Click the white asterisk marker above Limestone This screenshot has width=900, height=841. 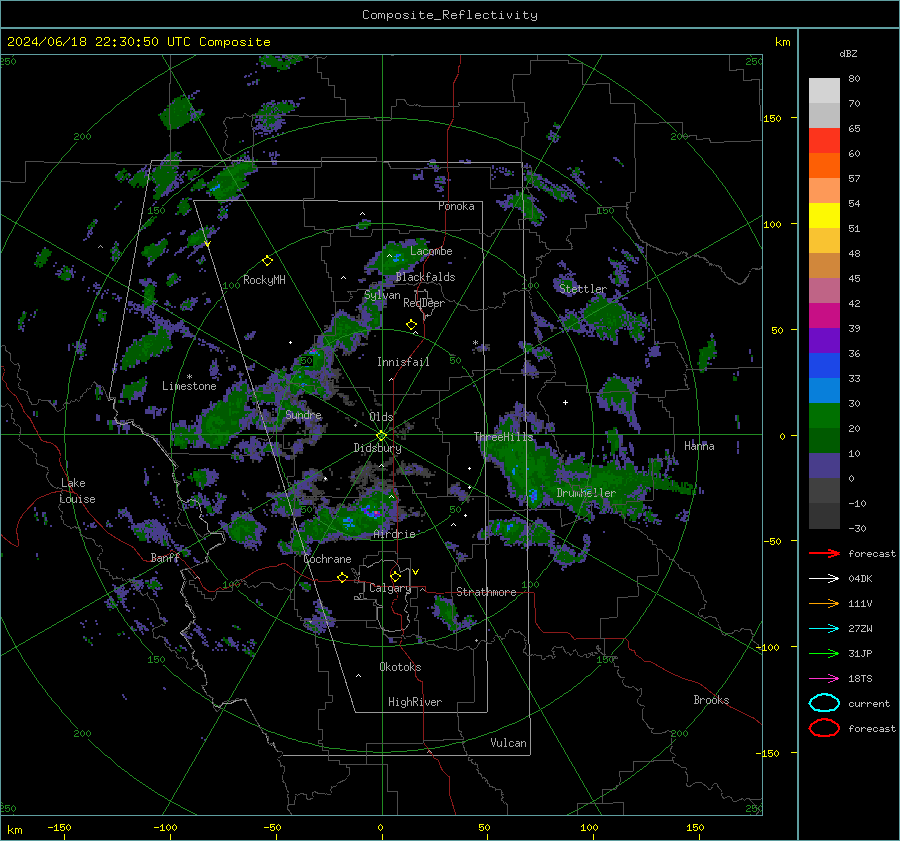(x=189, y=377)
